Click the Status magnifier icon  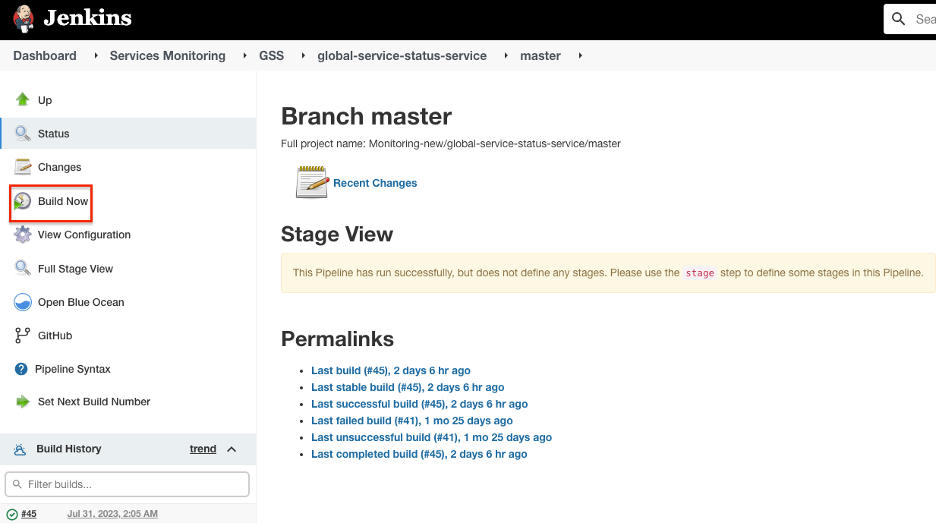pos(23,133)
